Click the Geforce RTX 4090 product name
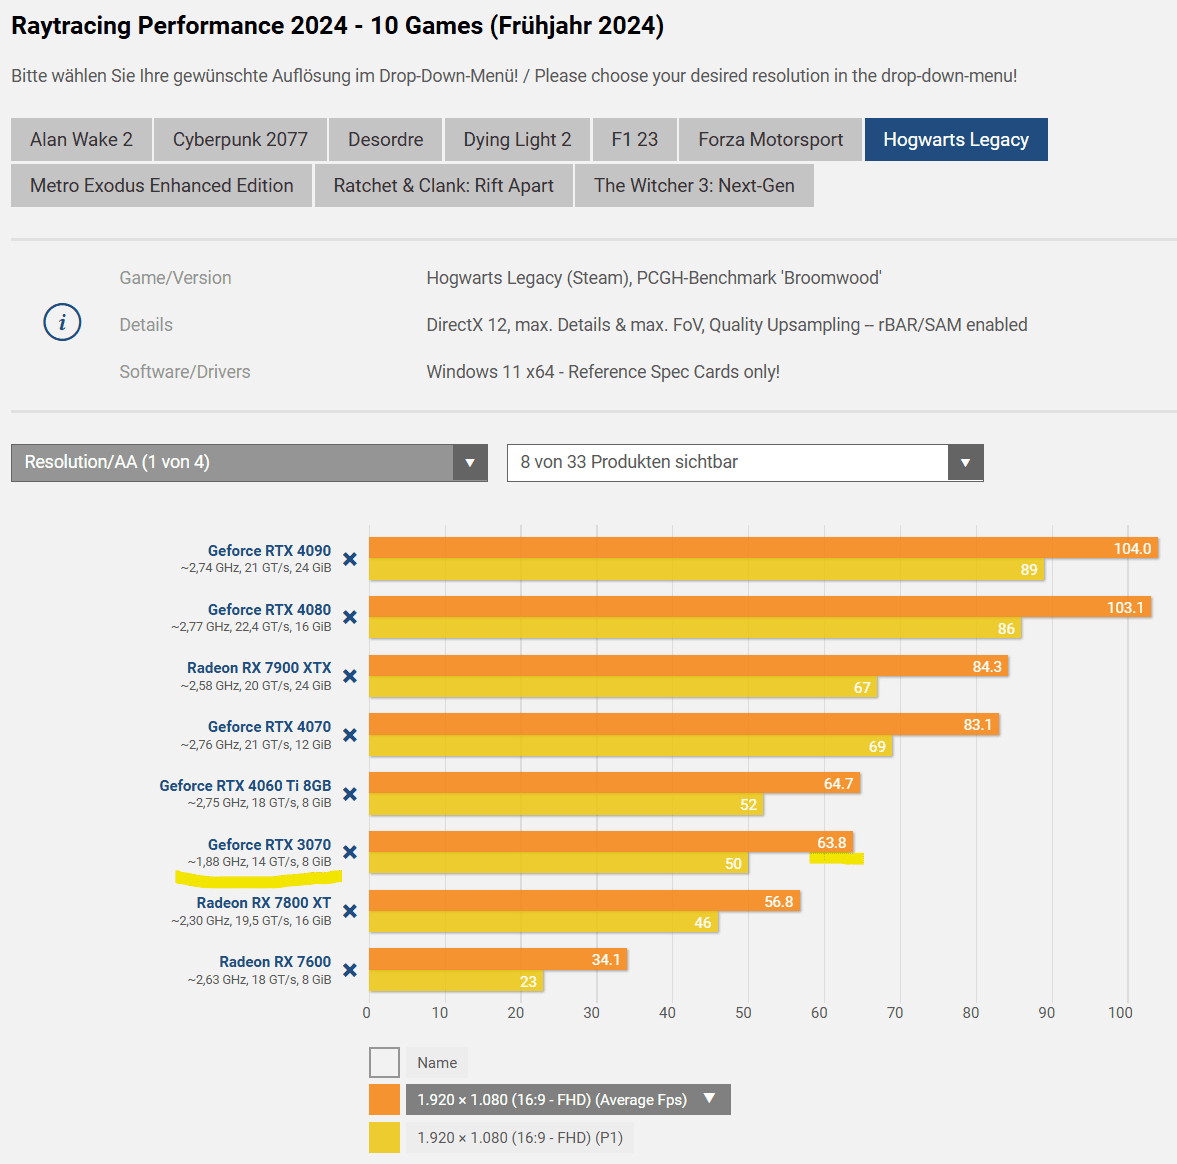This screenshot has height=1164, width=1177. 269,551
